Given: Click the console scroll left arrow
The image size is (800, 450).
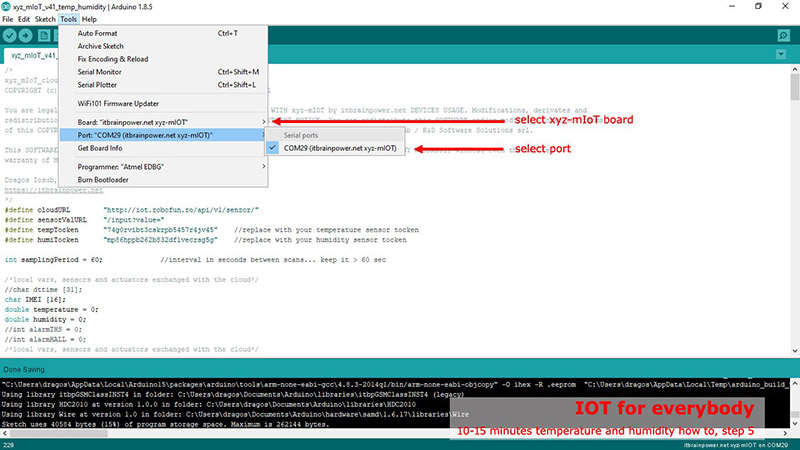Looking at the screenshot, I should point(5,433).
